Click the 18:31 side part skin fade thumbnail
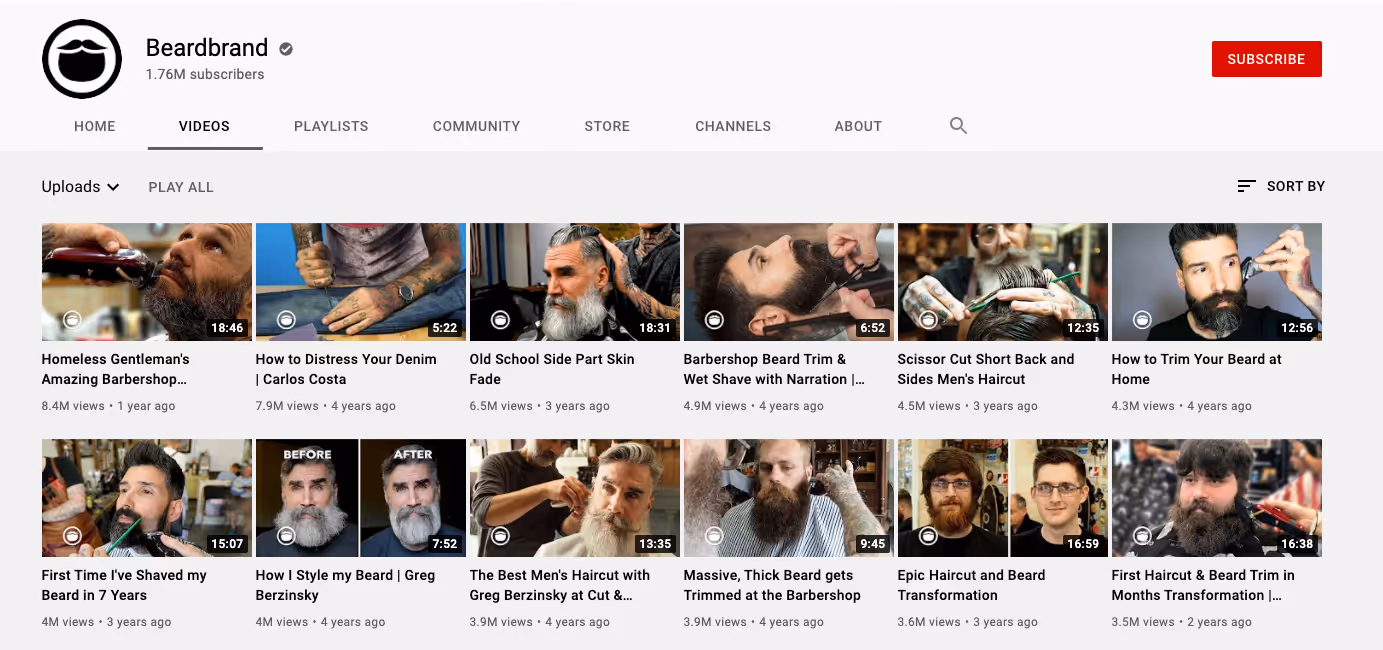The height and width of the screenshot is (650, 1383). 575,282
